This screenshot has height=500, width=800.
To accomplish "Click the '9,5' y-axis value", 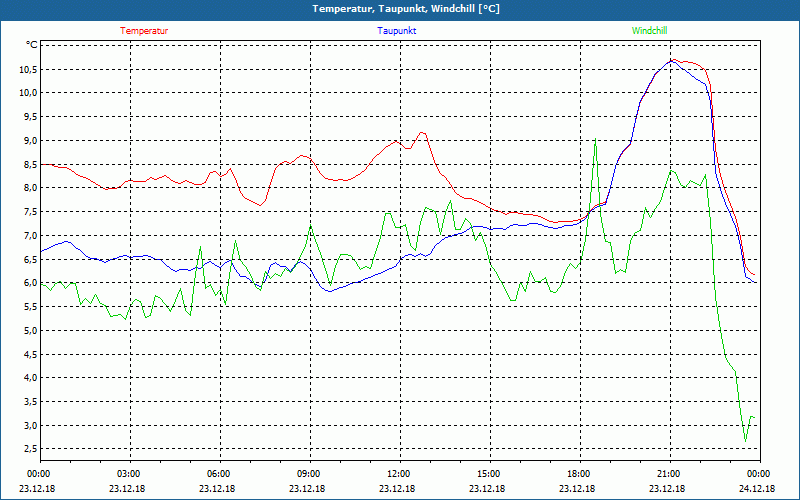I will coord(31,116).
